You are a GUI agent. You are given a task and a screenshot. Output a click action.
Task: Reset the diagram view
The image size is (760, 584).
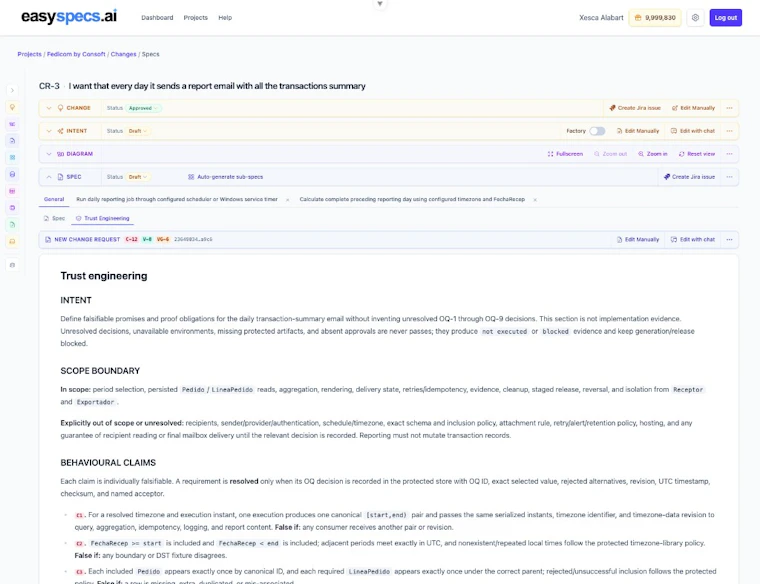pos(697,154)
